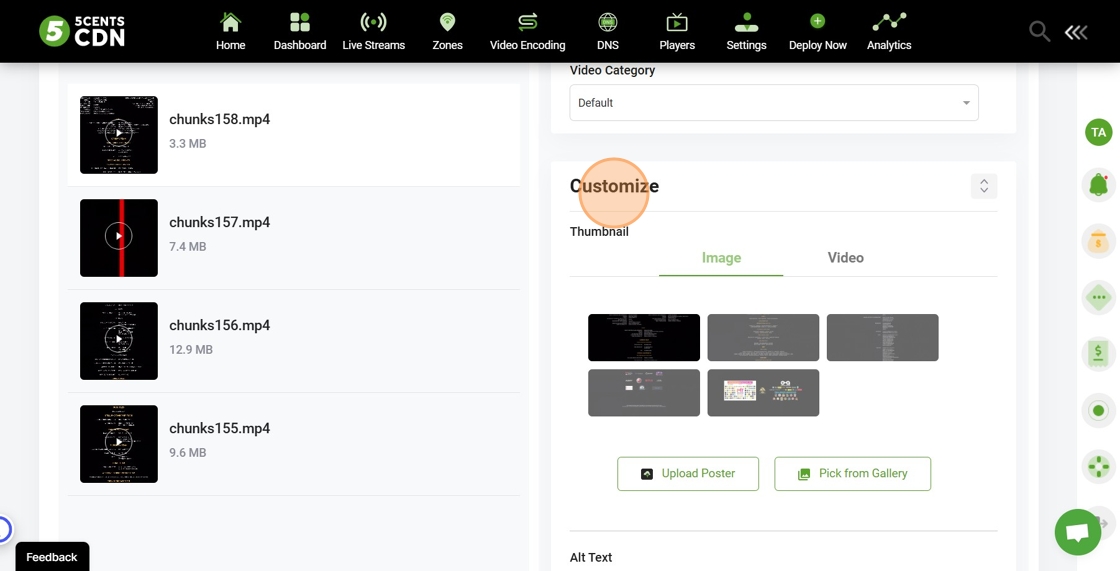The image size is (1120, 571).
Task: Open the notifications bell icon
Action: pos(1099,185)
